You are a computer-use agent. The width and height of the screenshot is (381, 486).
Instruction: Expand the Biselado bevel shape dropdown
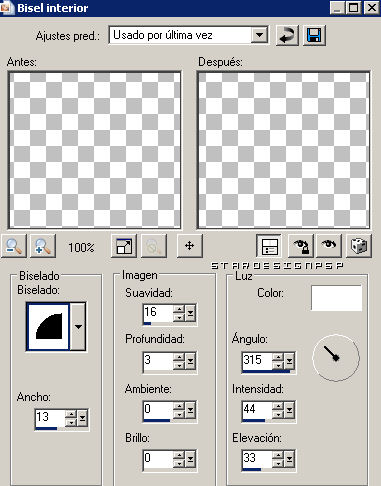click(78, 327)
